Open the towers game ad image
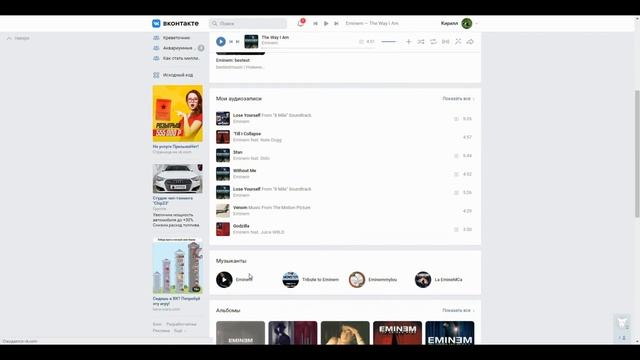Screen dimensions: 640x360 (178, 265)
